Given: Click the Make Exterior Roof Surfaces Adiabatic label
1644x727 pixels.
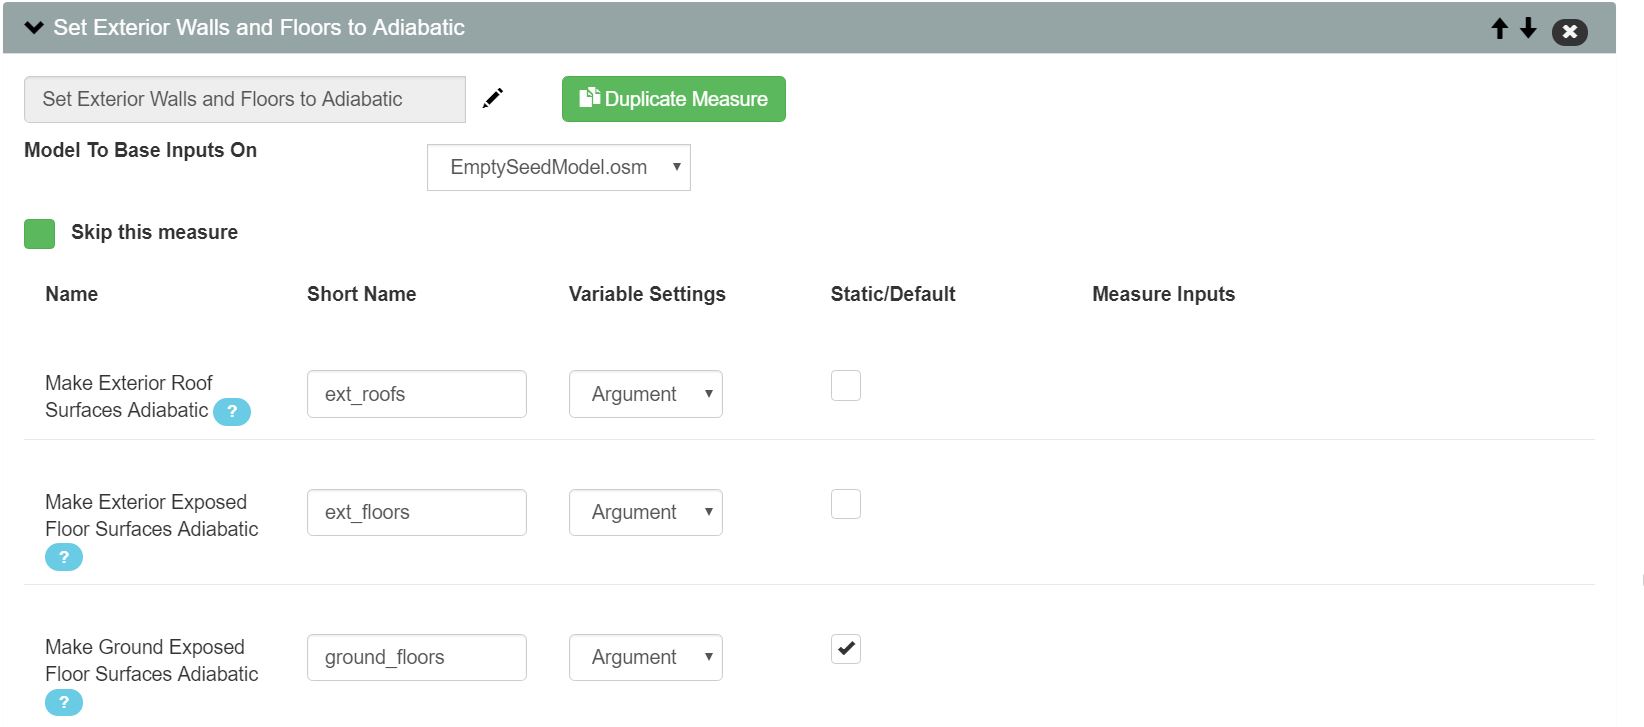Looking at the screenshot, I should point(129,396).
